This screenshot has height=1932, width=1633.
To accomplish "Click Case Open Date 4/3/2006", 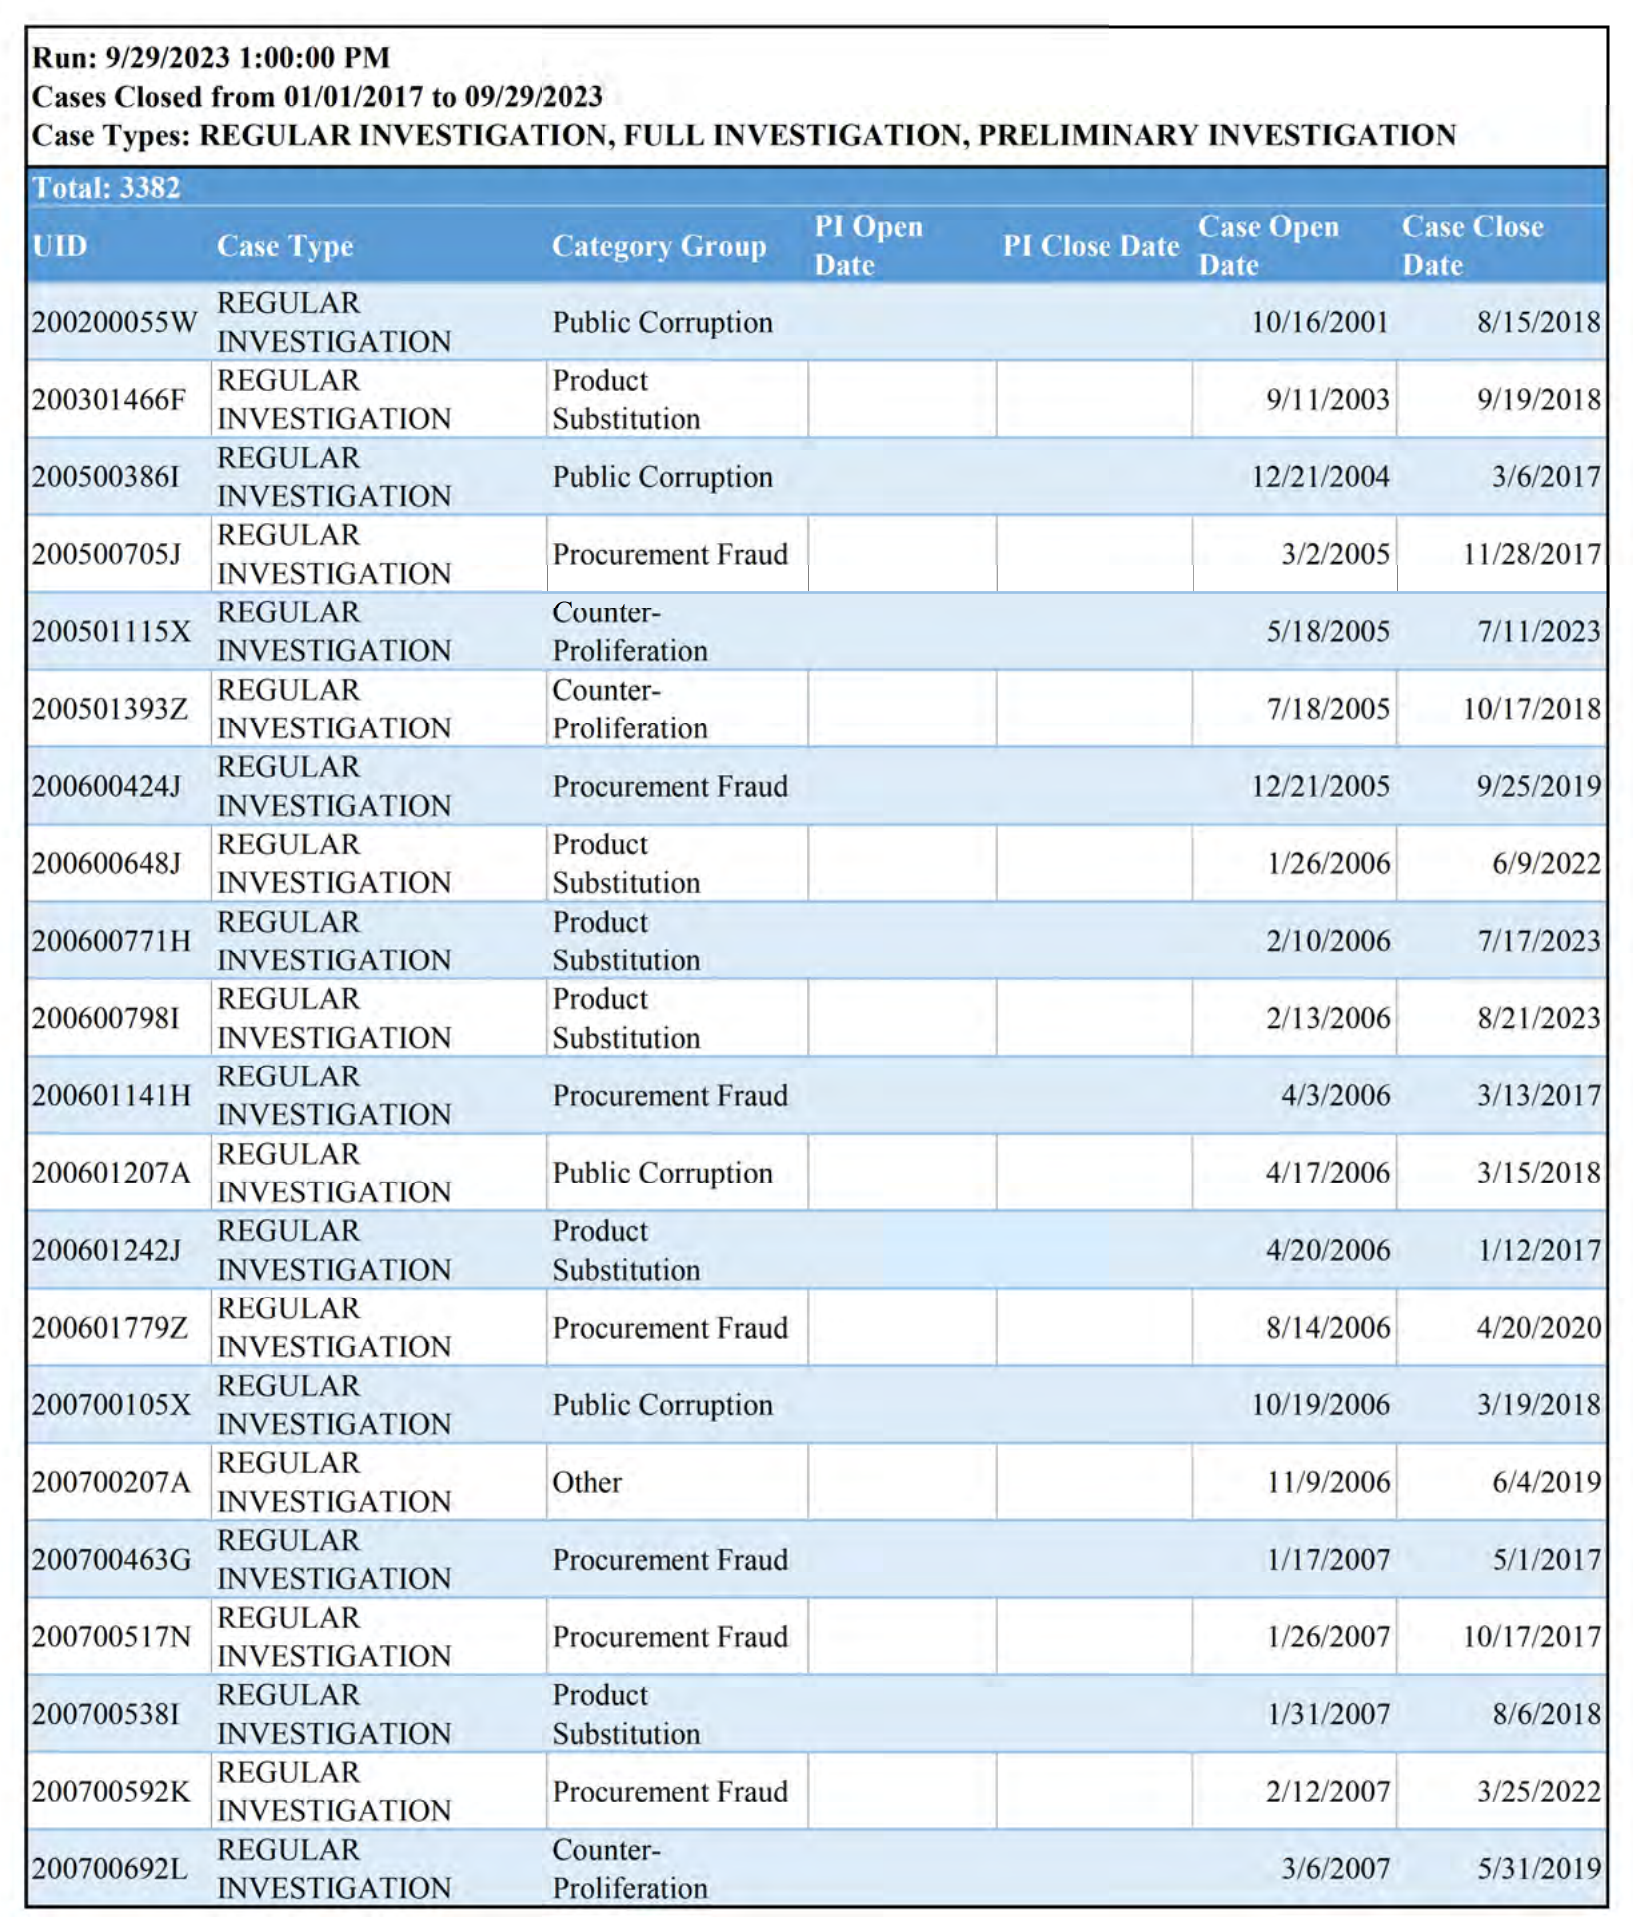I will click(x=1335, y=1096).
